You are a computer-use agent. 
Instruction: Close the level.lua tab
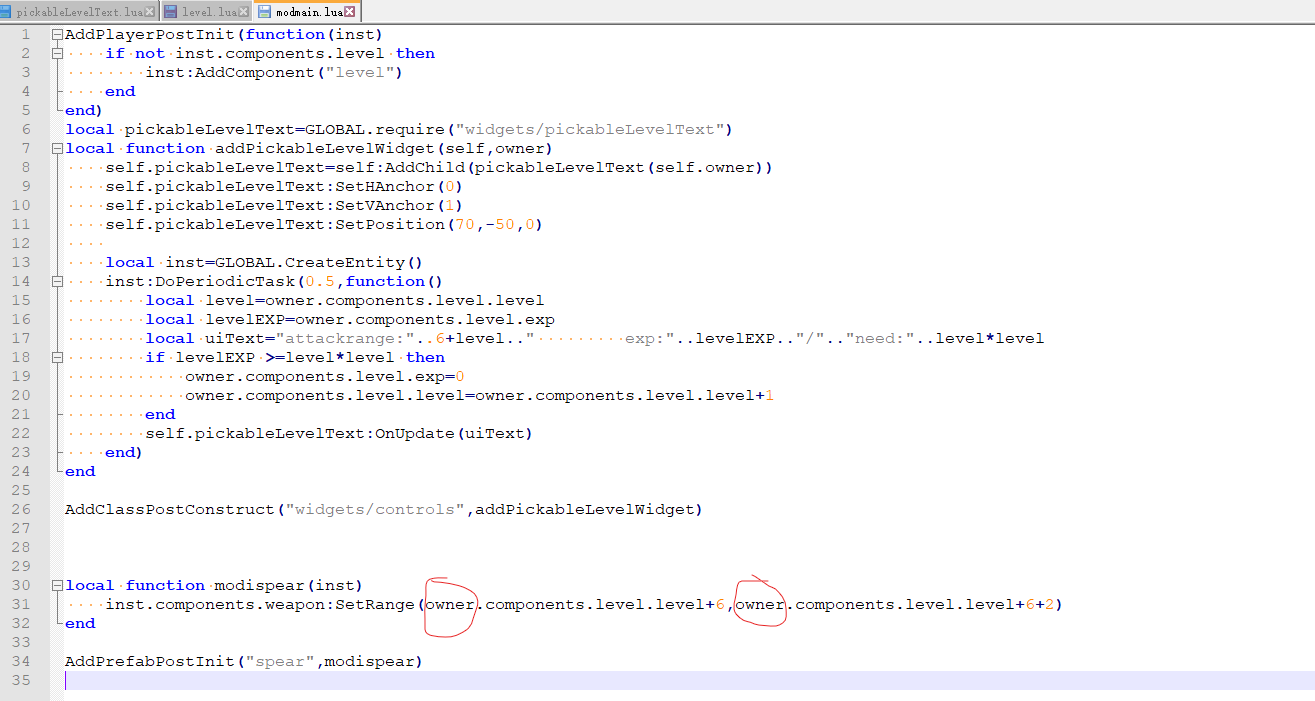pyautogui.click(x=244, y=12)
